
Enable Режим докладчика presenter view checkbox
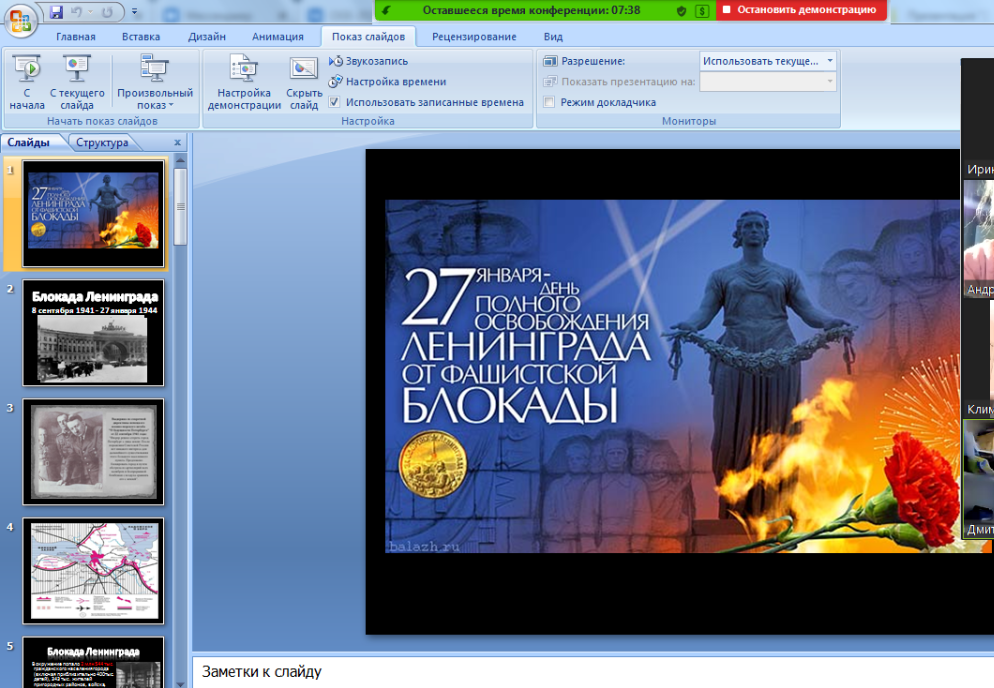549,102
